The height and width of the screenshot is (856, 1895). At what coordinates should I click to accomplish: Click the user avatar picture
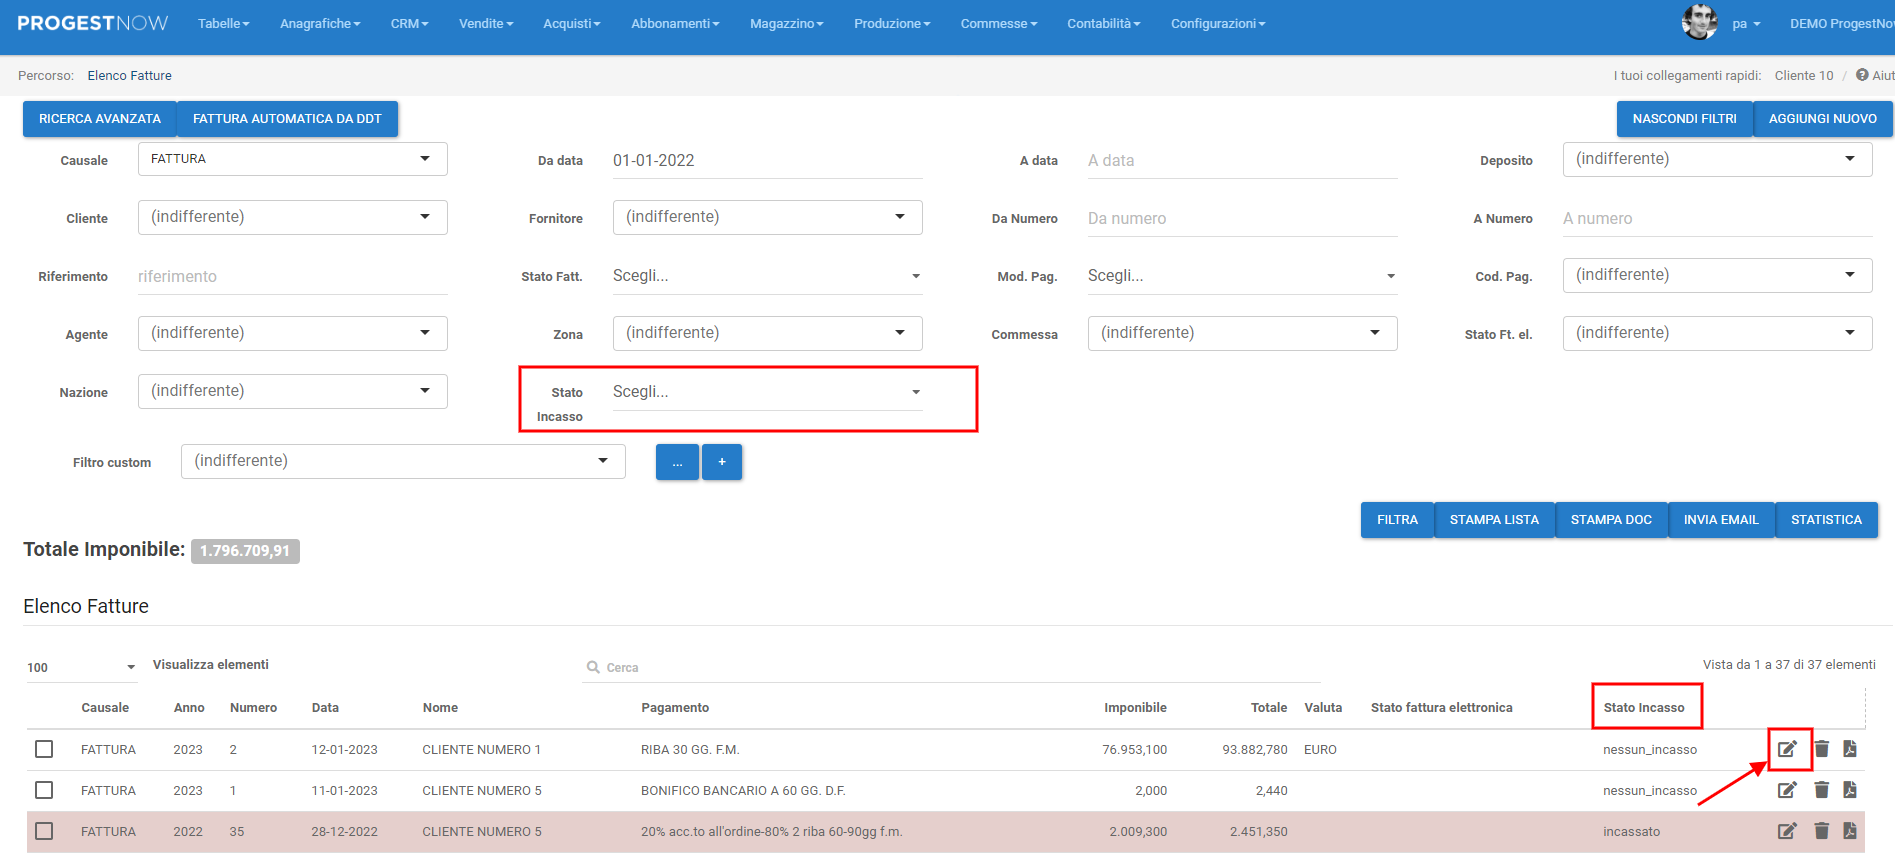click(1699, 22)
